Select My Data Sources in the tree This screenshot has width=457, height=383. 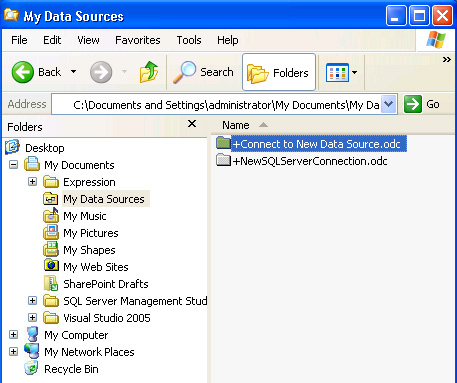tap(104, 199)
